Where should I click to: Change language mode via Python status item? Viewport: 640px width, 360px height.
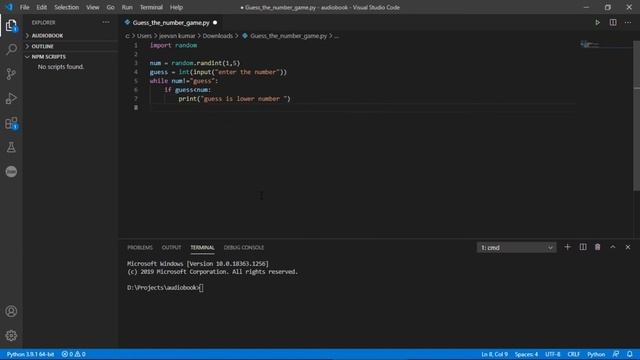point(596,354)
